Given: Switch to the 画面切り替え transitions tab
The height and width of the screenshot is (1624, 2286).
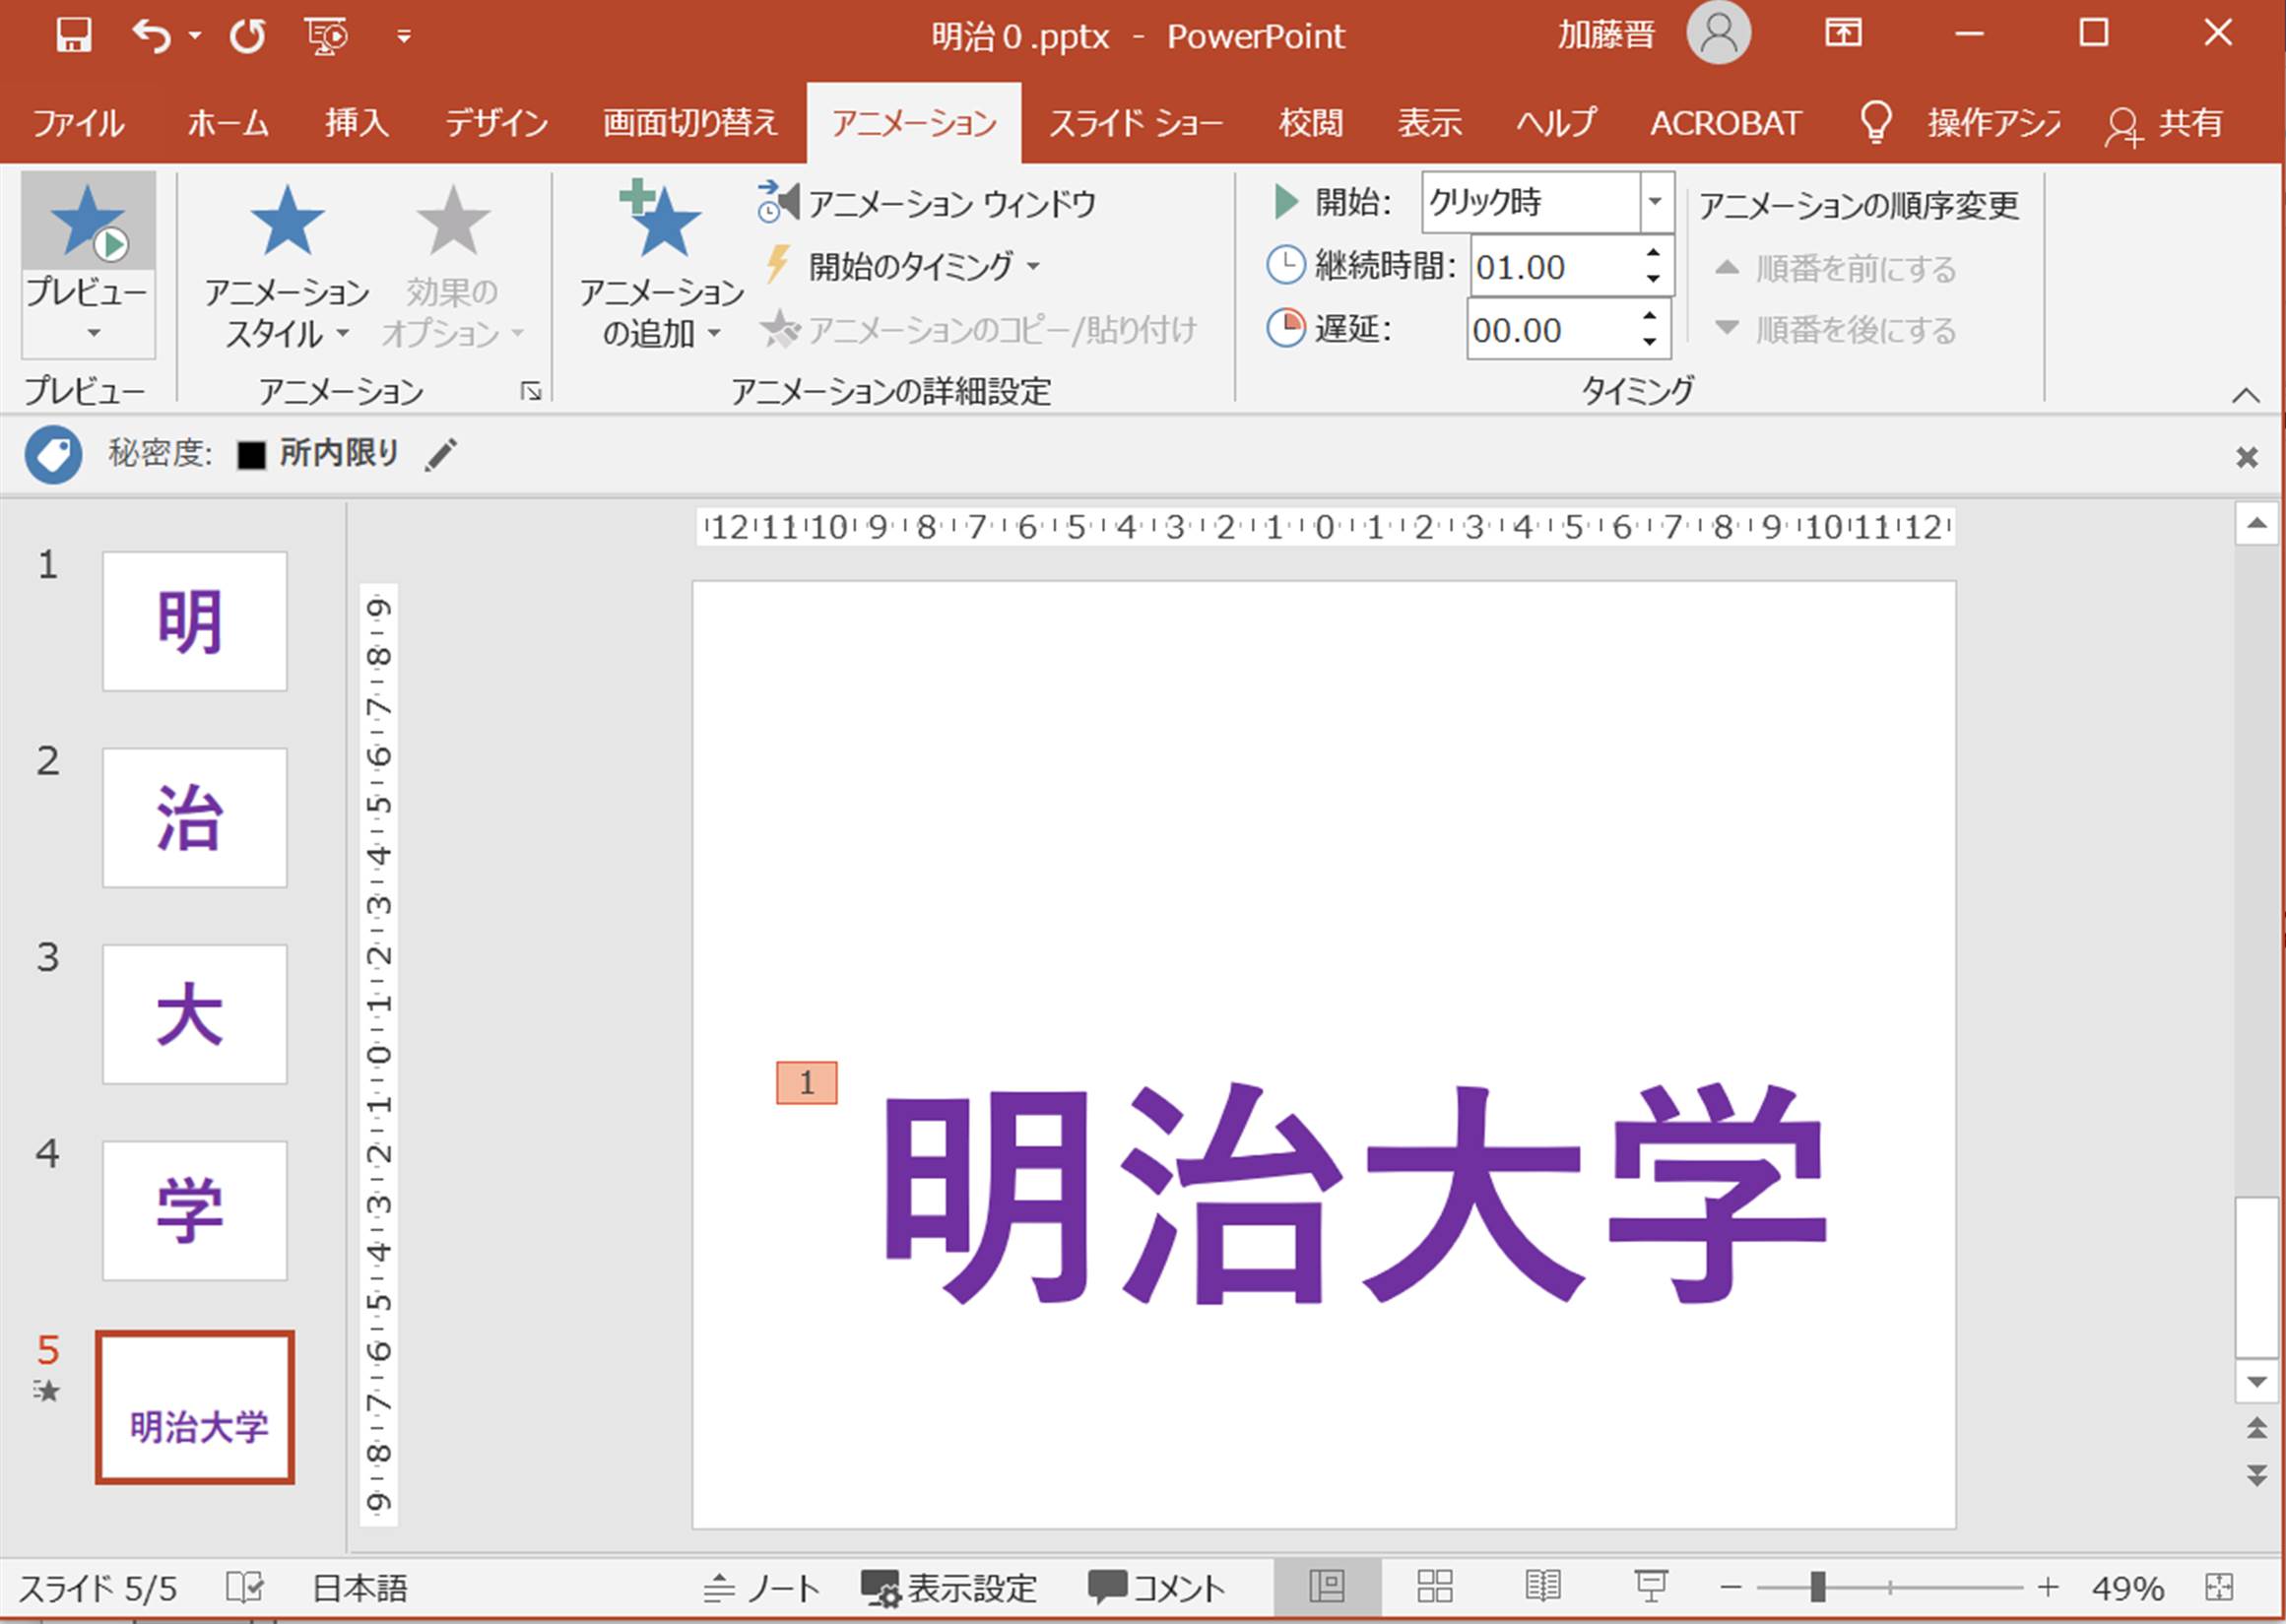Looking at the screenshot, I should [x=690, y=123].
